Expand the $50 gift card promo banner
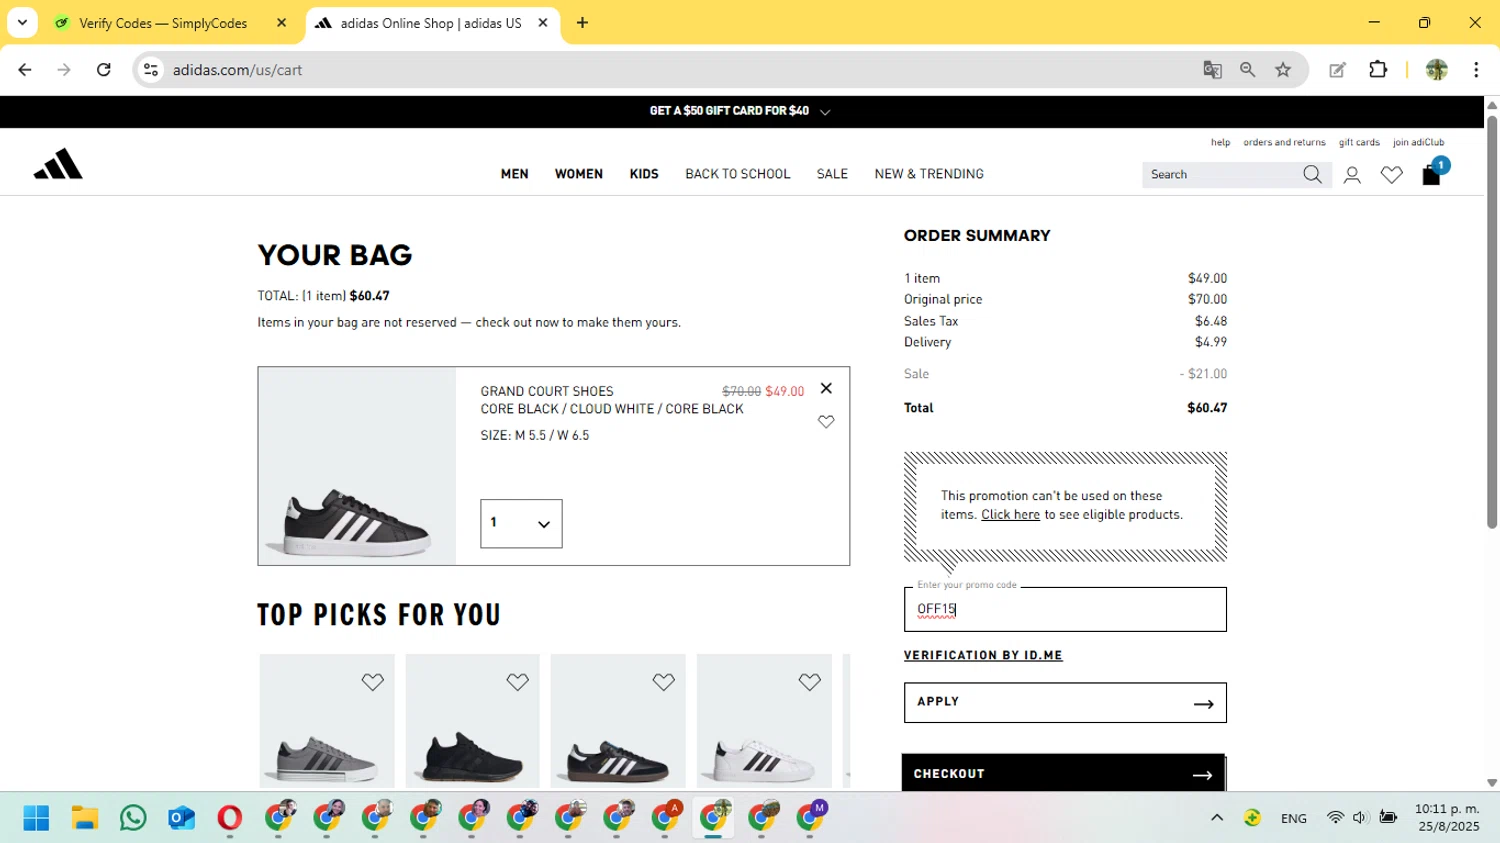1500x843 pixels. click(740, 111)
